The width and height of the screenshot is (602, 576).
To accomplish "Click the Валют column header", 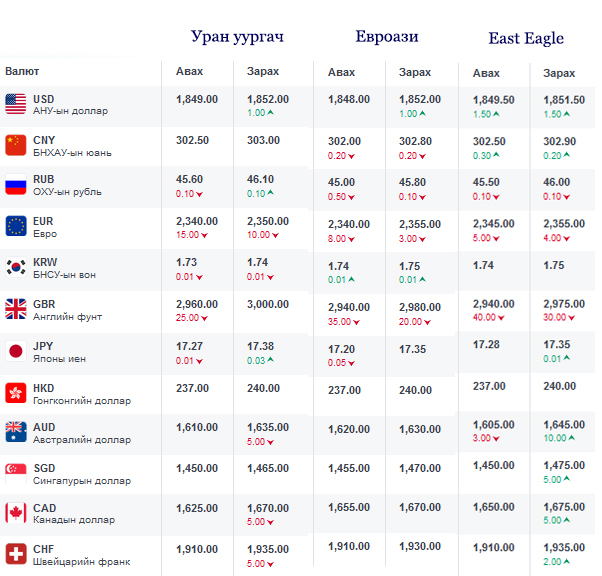I will (23, 71).
